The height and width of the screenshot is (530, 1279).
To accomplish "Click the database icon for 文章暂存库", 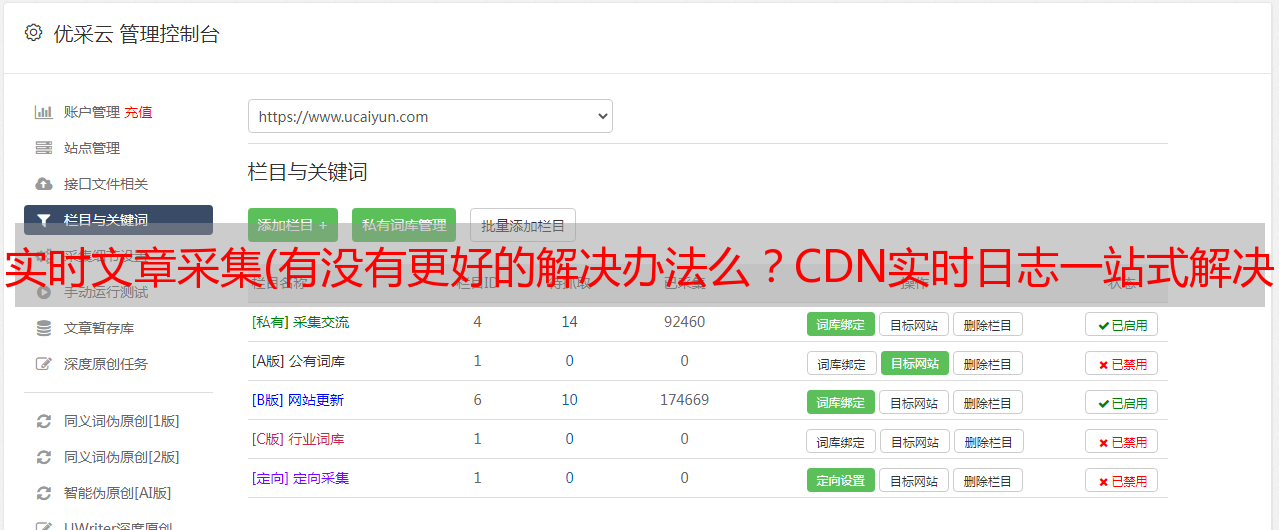I will pyautogui.click(x=43, y=328).
